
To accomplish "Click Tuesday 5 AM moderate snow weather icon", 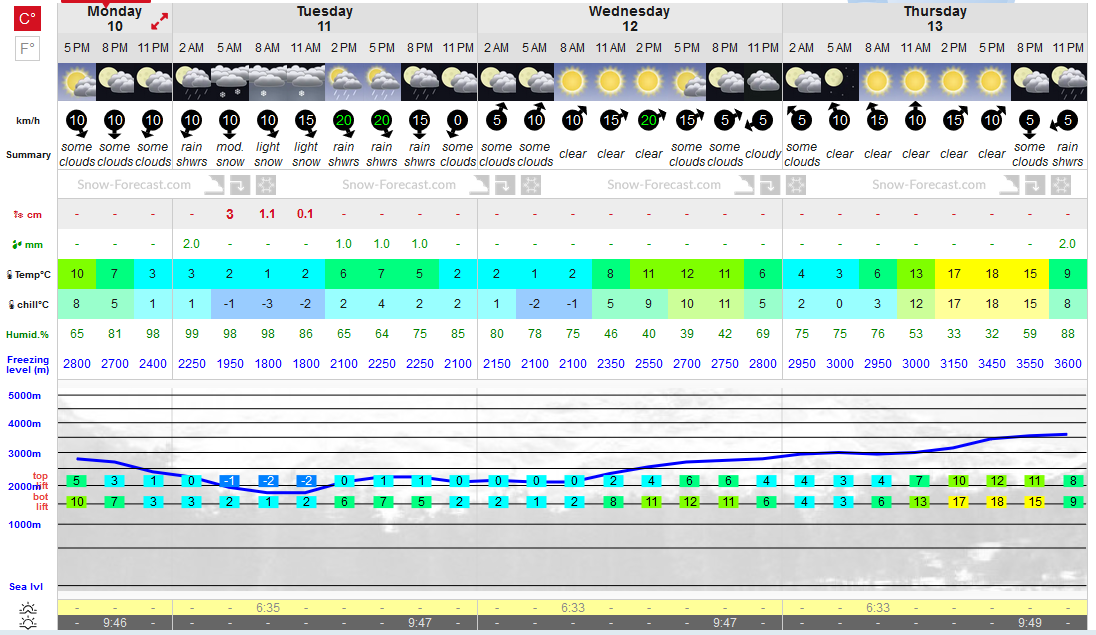I will [229, 82].
